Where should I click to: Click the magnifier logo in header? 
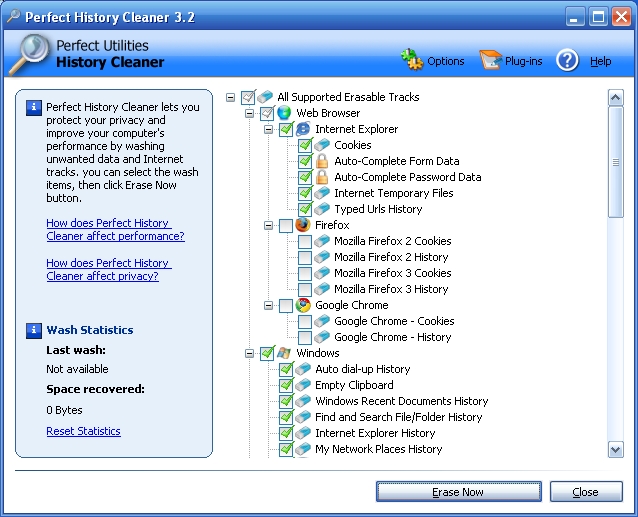(29, 55)
